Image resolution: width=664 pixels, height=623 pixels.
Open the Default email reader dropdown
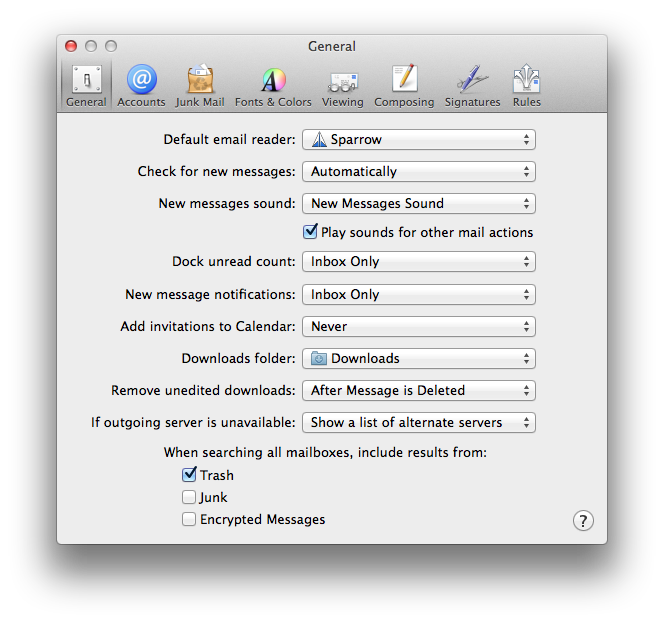pyautogui.click(x=419, y=140)
